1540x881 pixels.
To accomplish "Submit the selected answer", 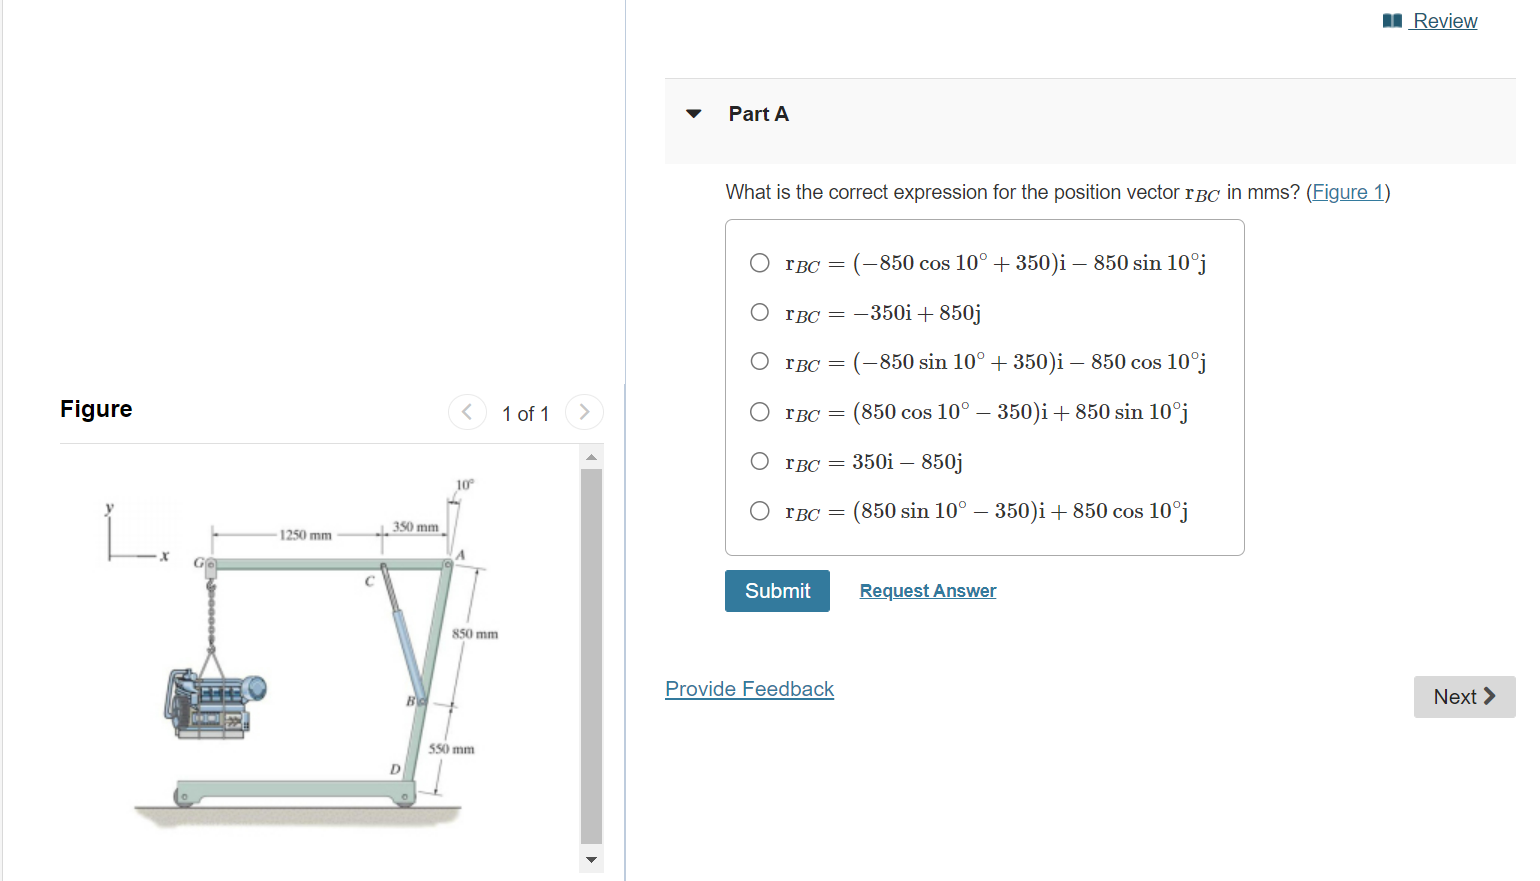I will [777, 590].
